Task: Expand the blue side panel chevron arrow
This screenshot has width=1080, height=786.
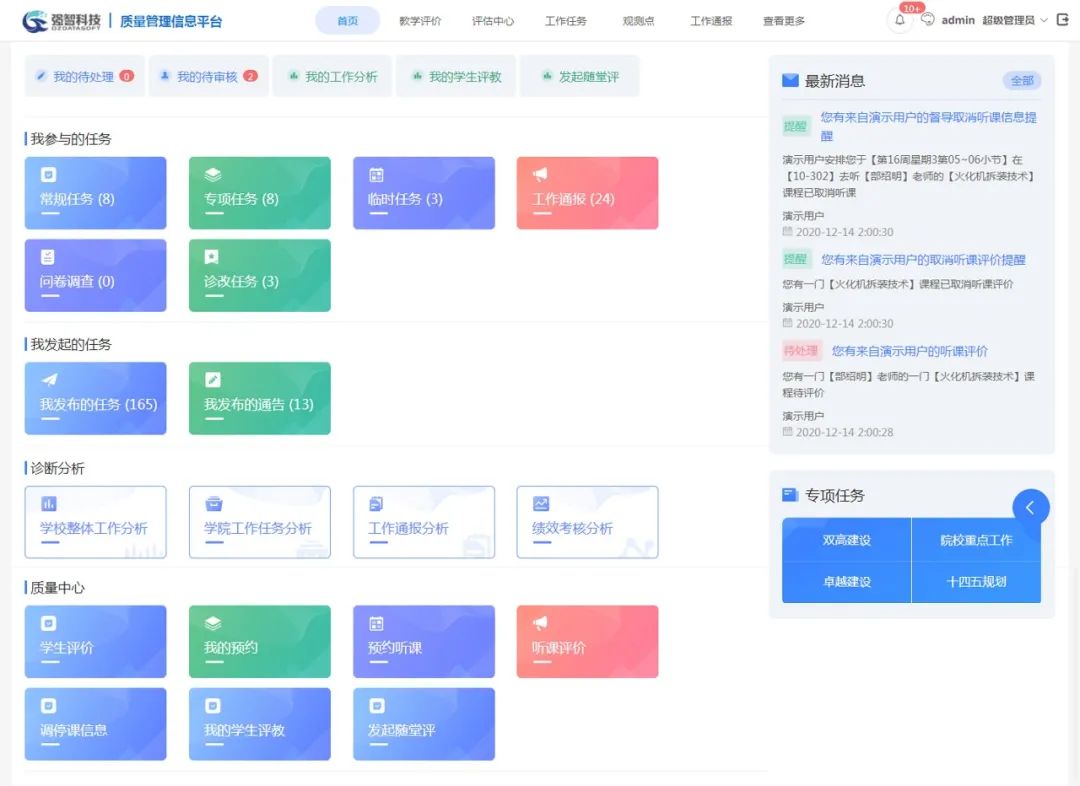Action: coord(1031,508)
